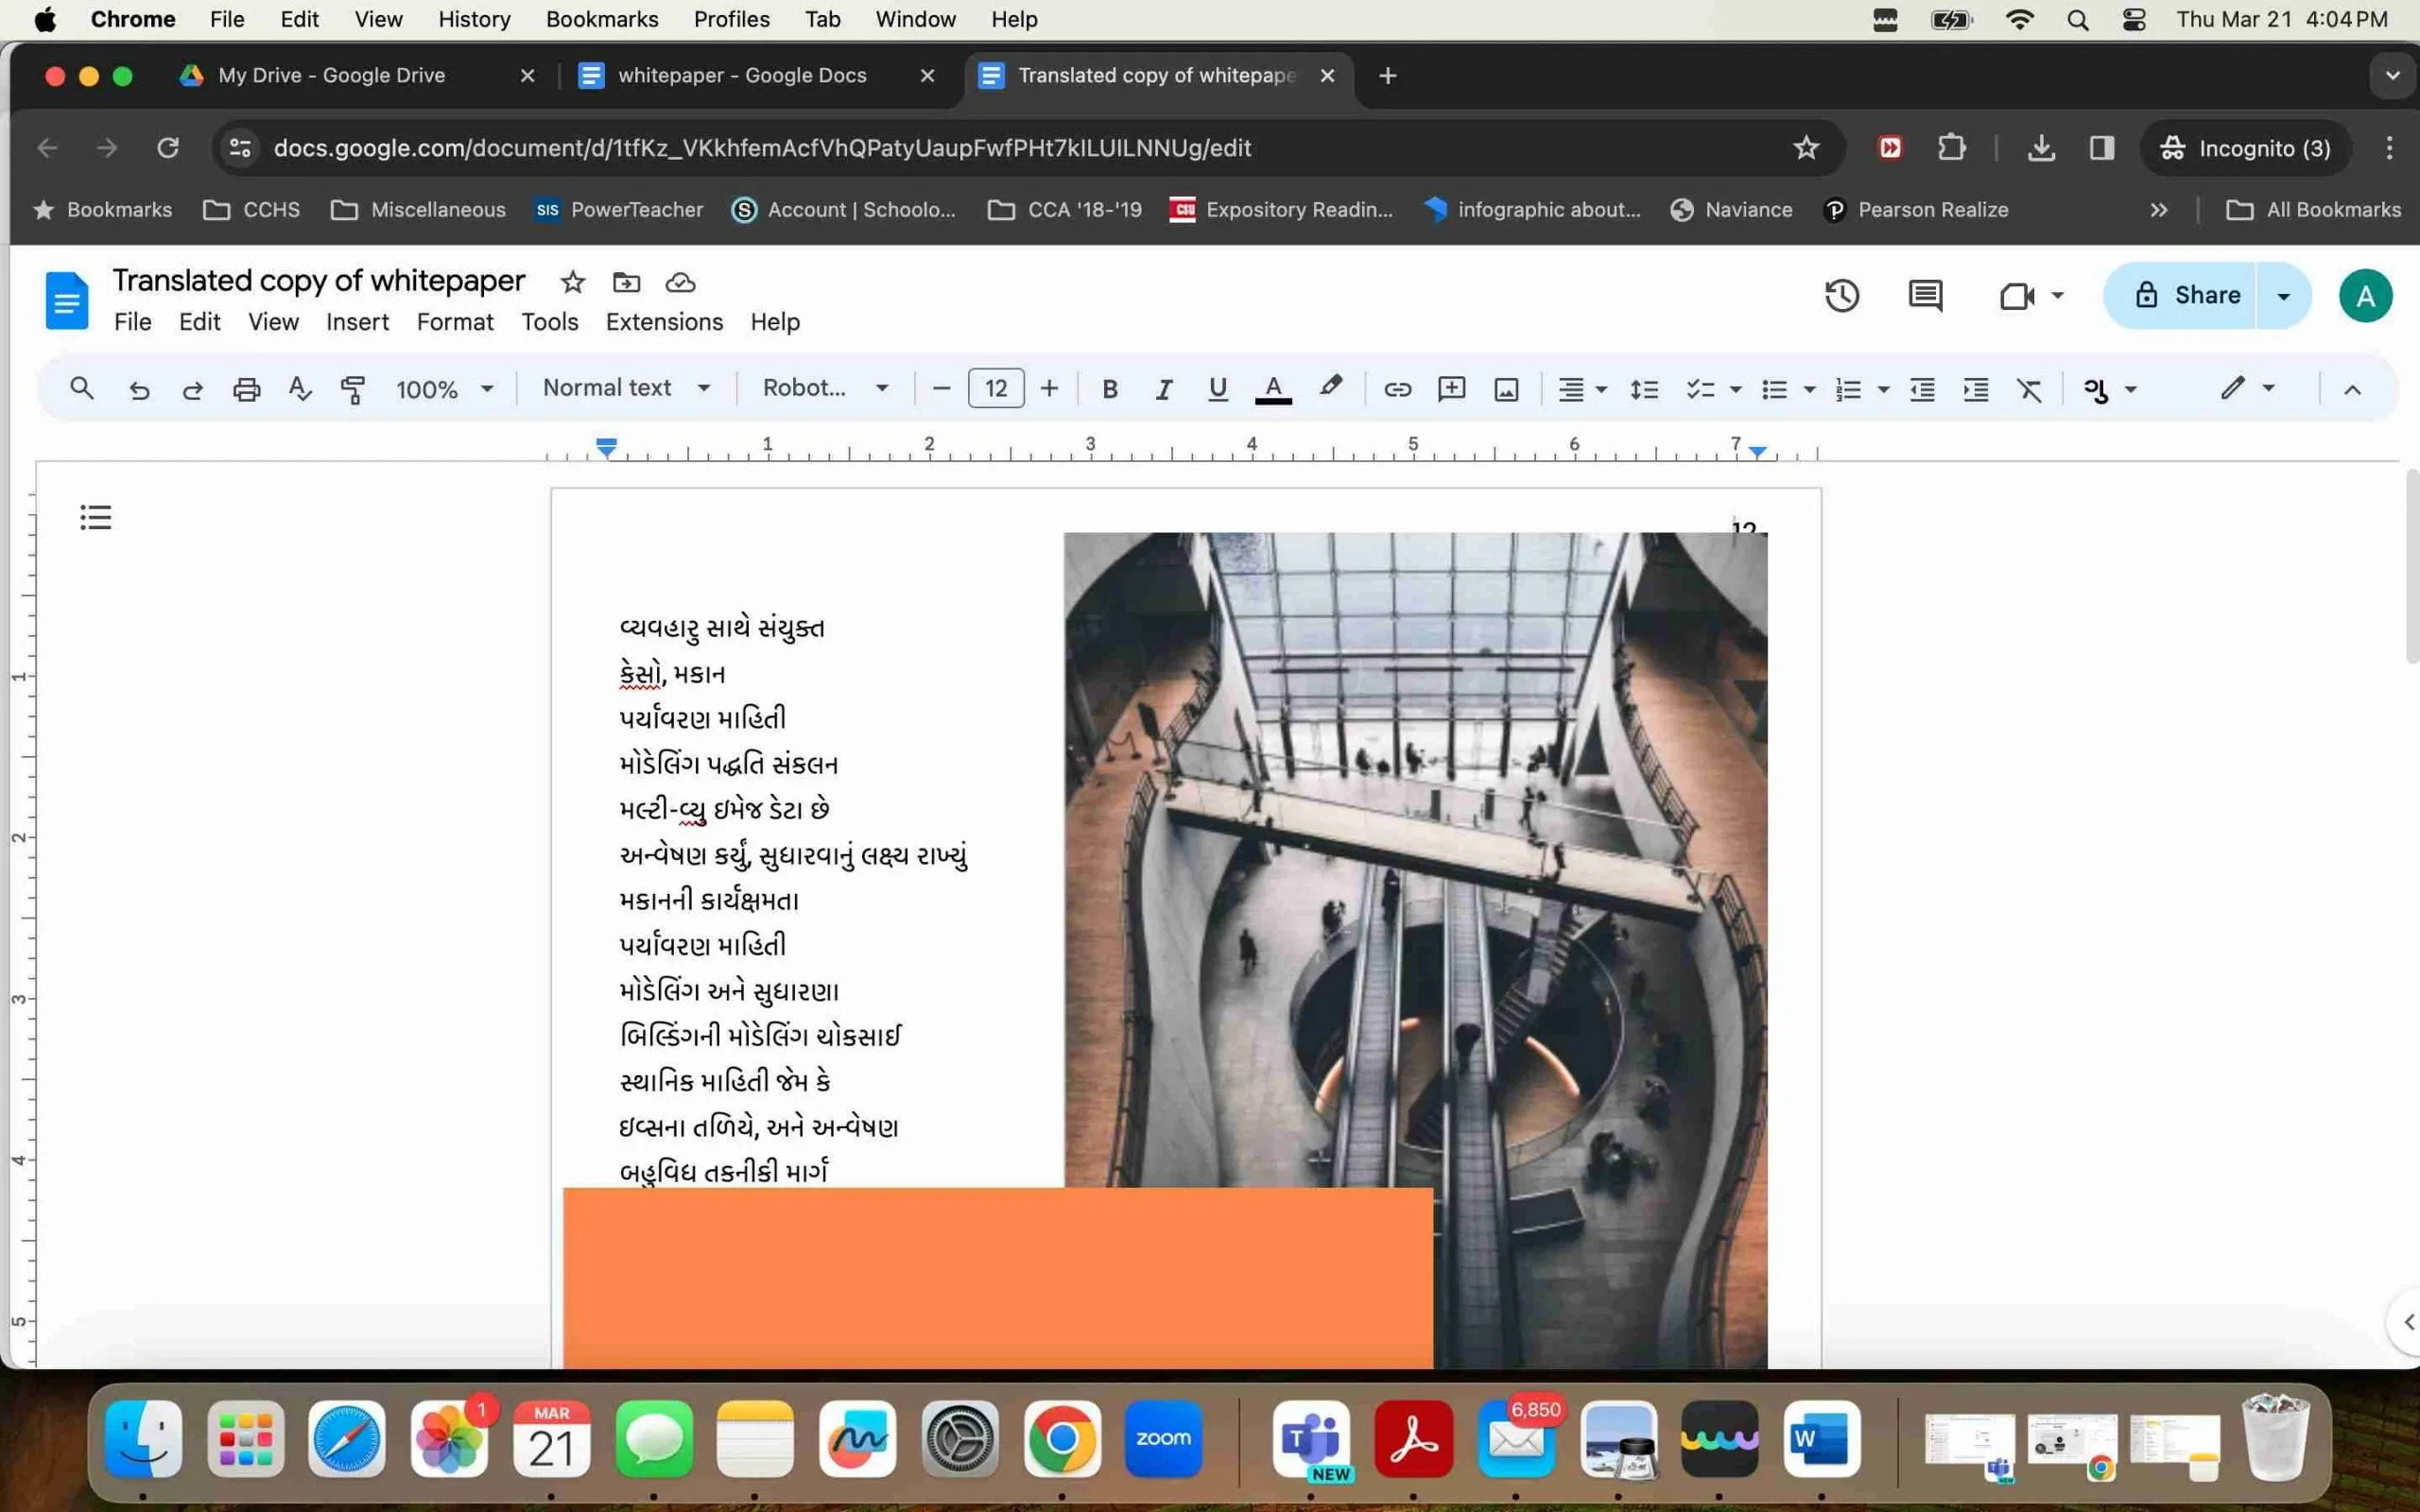
Task: Open the zoom level dropdown 100%
Action: [444, 389]
